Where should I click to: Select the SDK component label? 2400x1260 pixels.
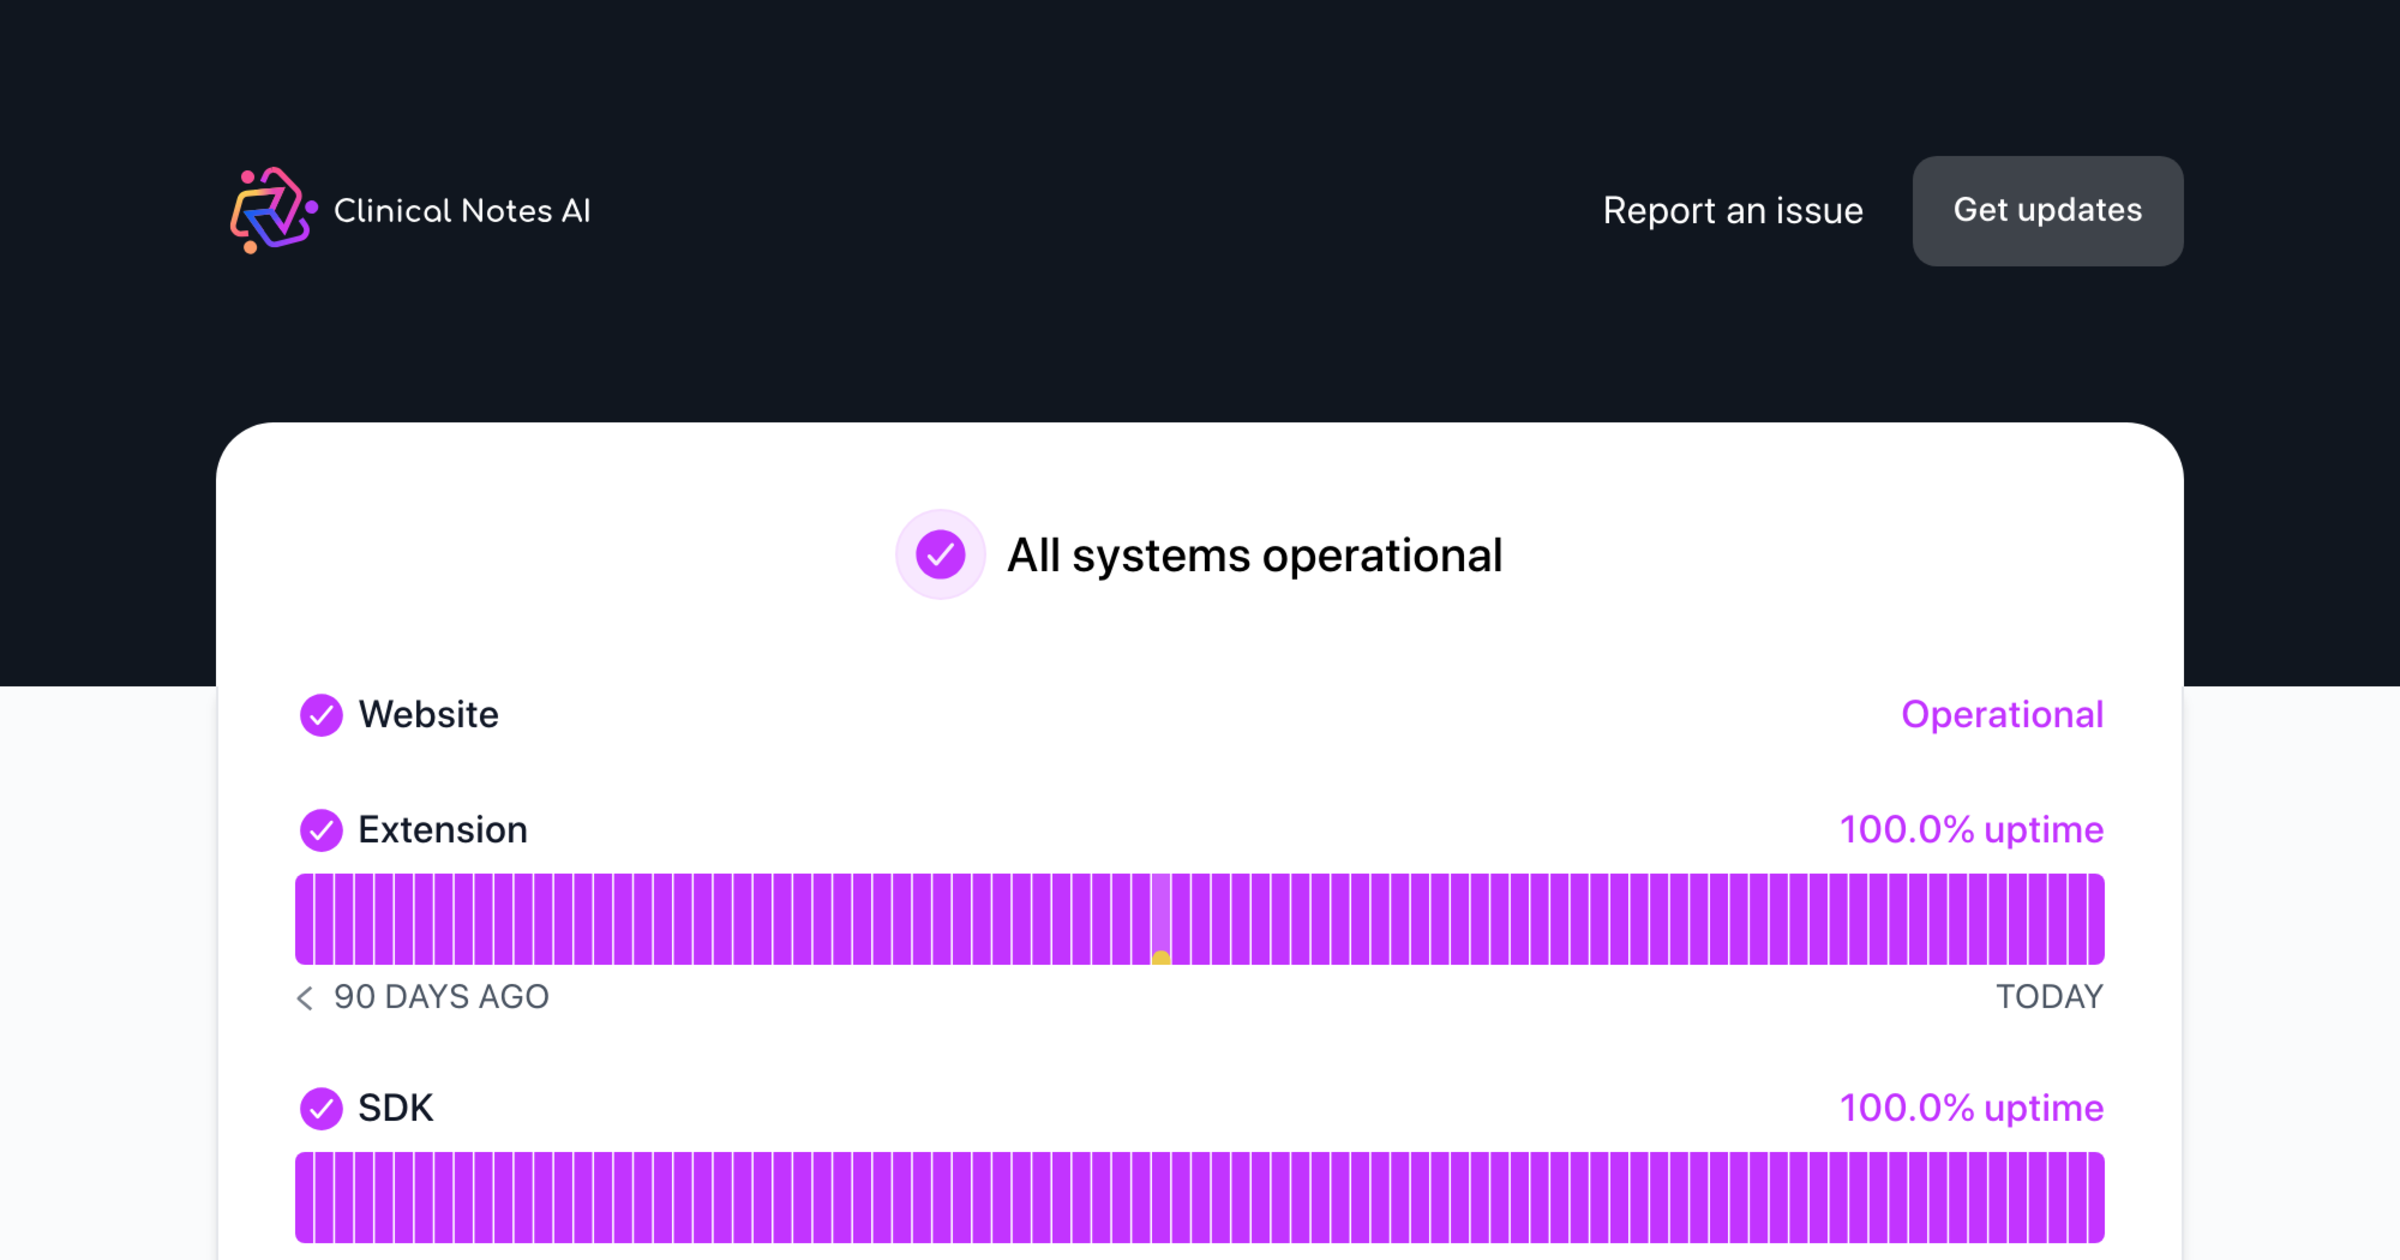396,1108
